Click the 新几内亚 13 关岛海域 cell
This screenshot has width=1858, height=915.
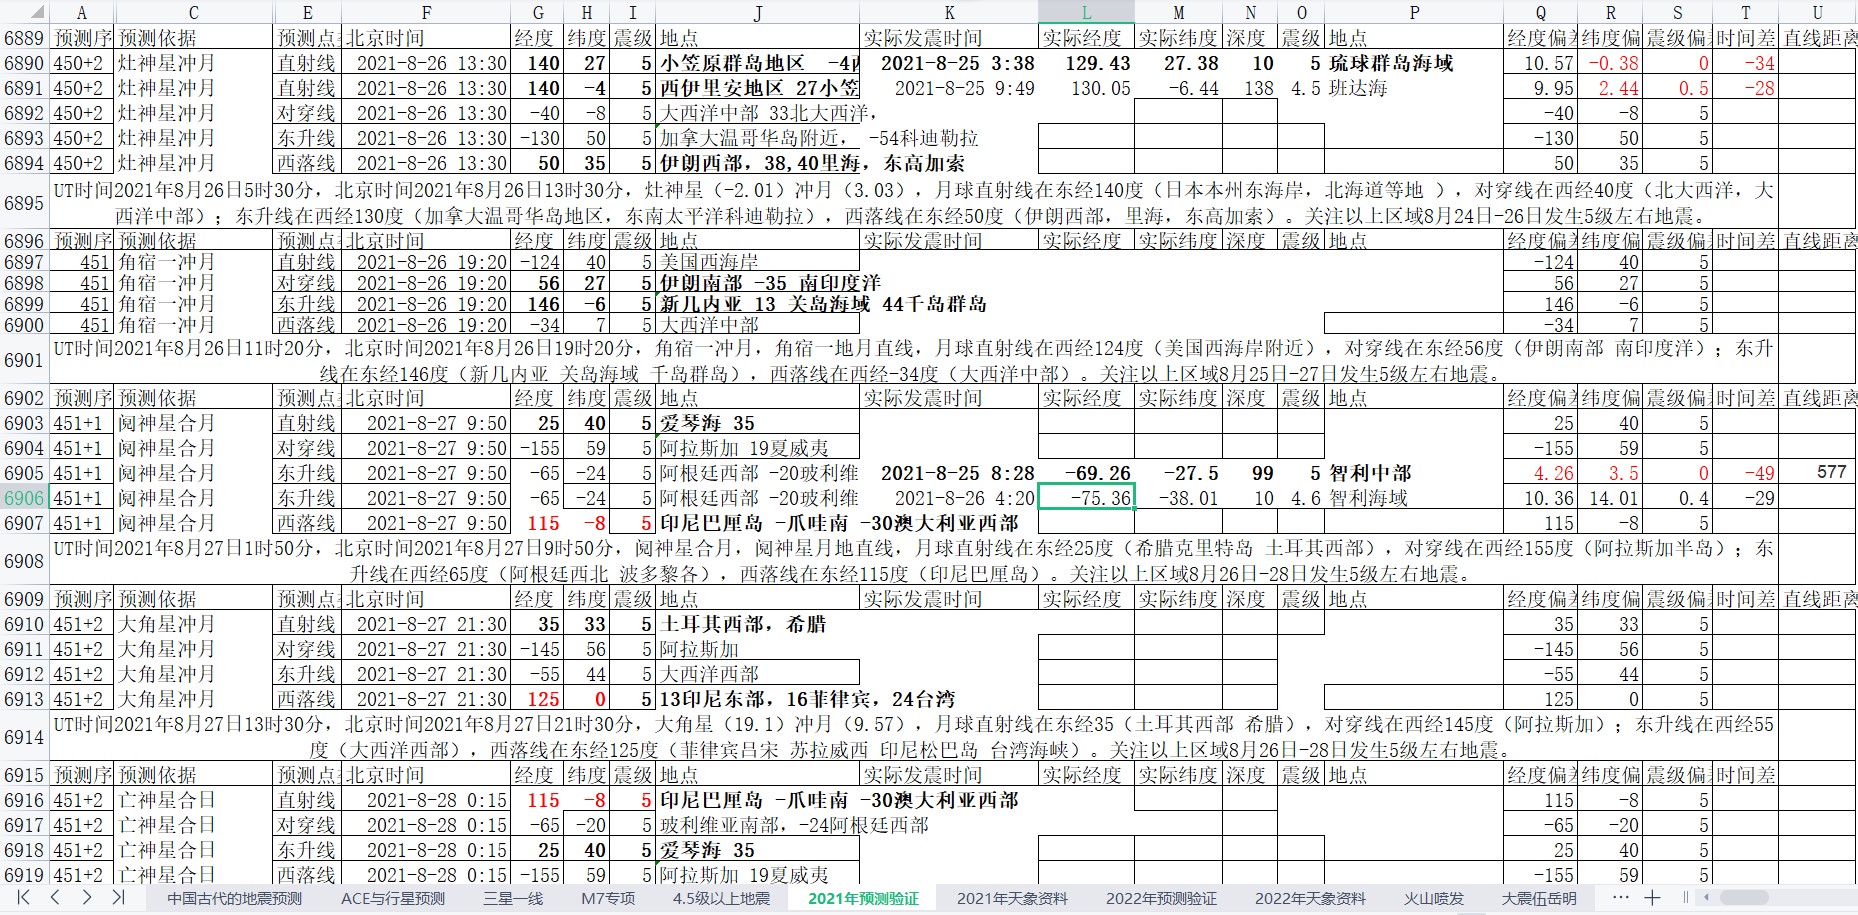pos(757,304)
